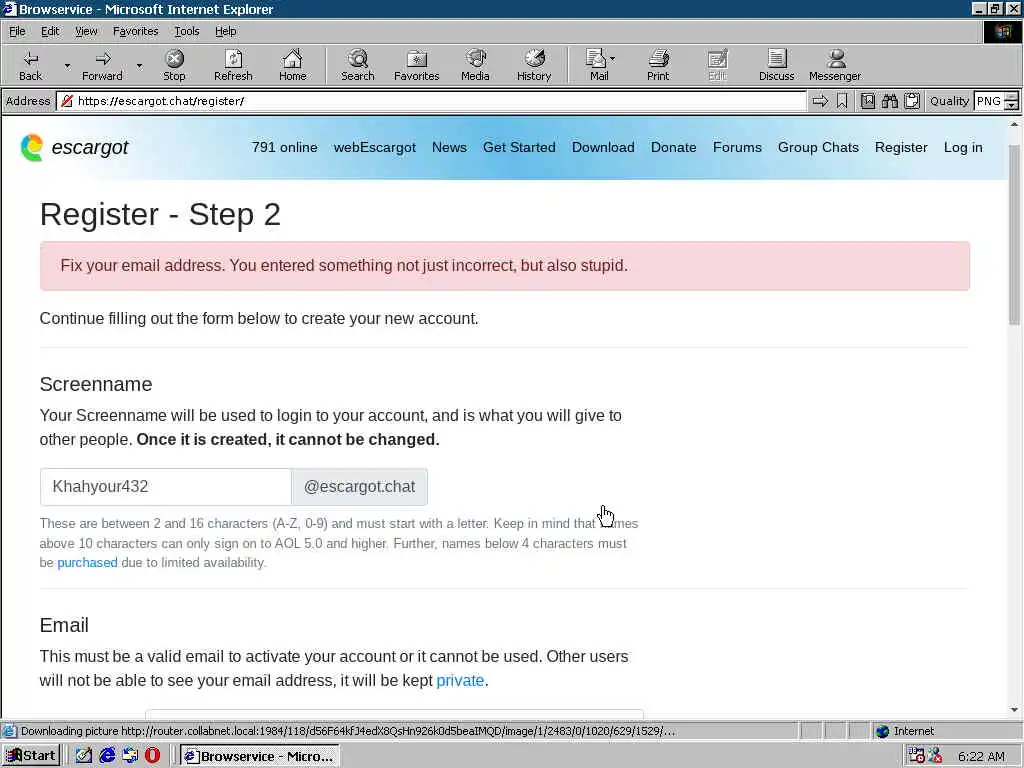Launch Opera from the quick launch bar

click(x=152, y=756)
